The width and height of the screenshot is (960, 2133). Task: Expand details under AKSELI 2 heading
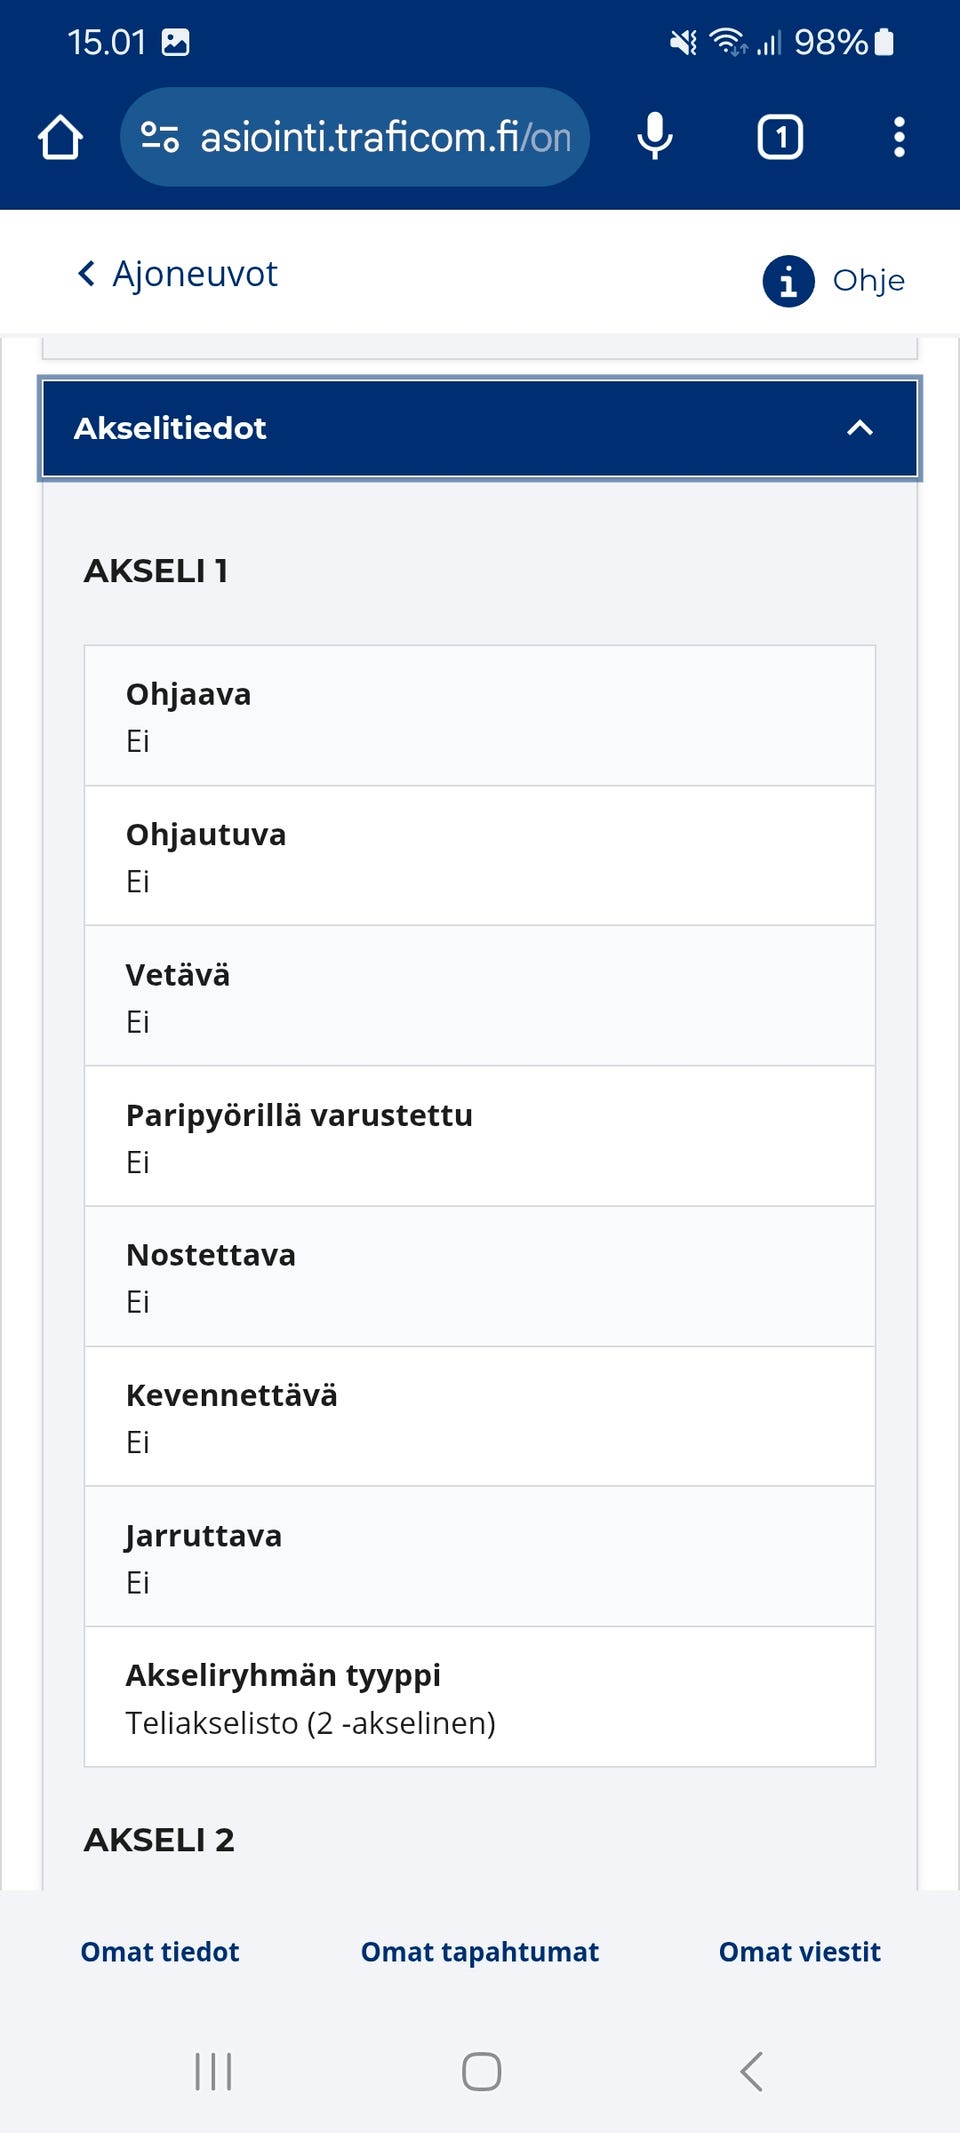160,1840
